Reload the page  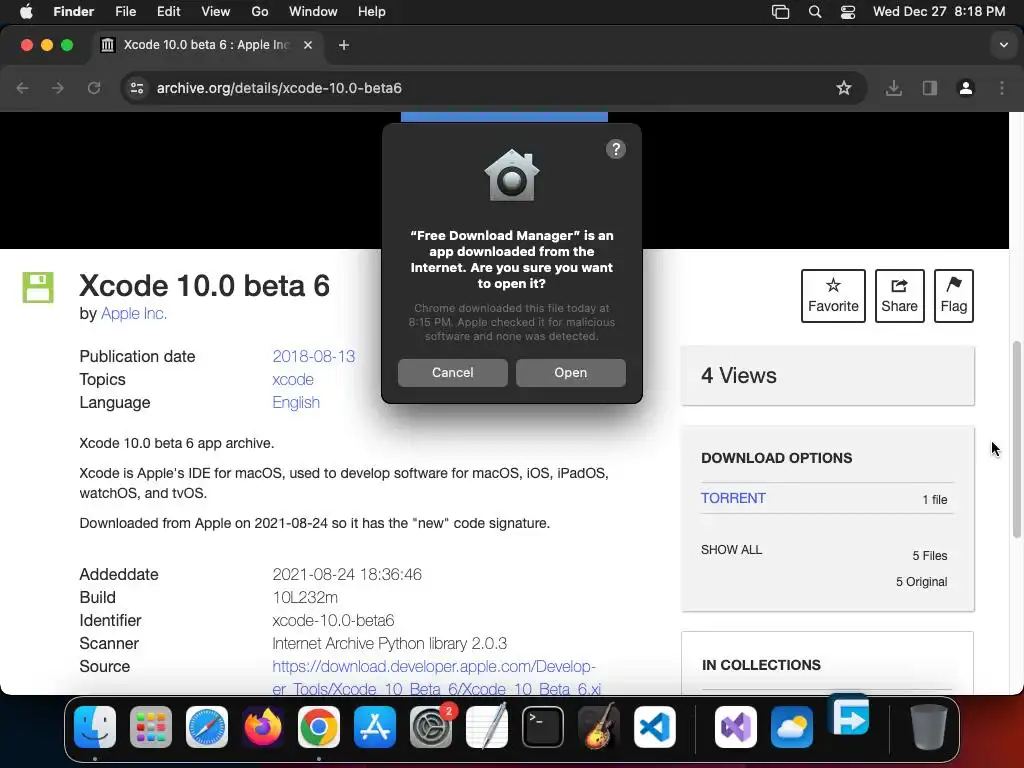94,88
